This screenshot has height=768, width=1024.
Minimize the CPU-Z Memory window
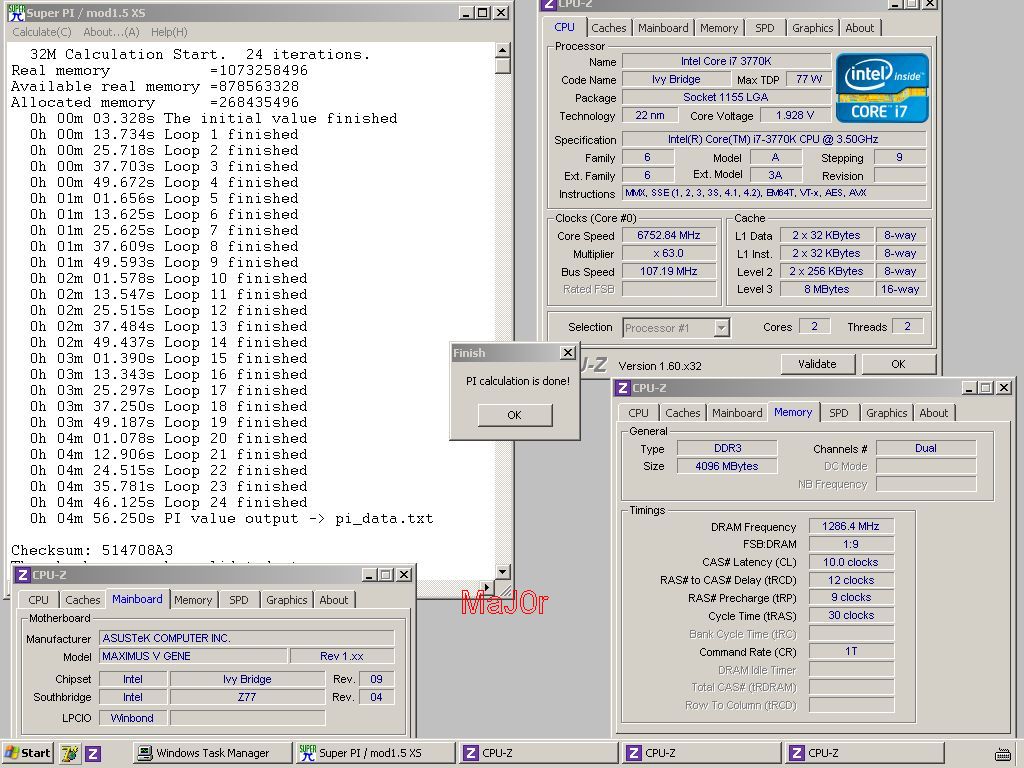tap(969, 388)
